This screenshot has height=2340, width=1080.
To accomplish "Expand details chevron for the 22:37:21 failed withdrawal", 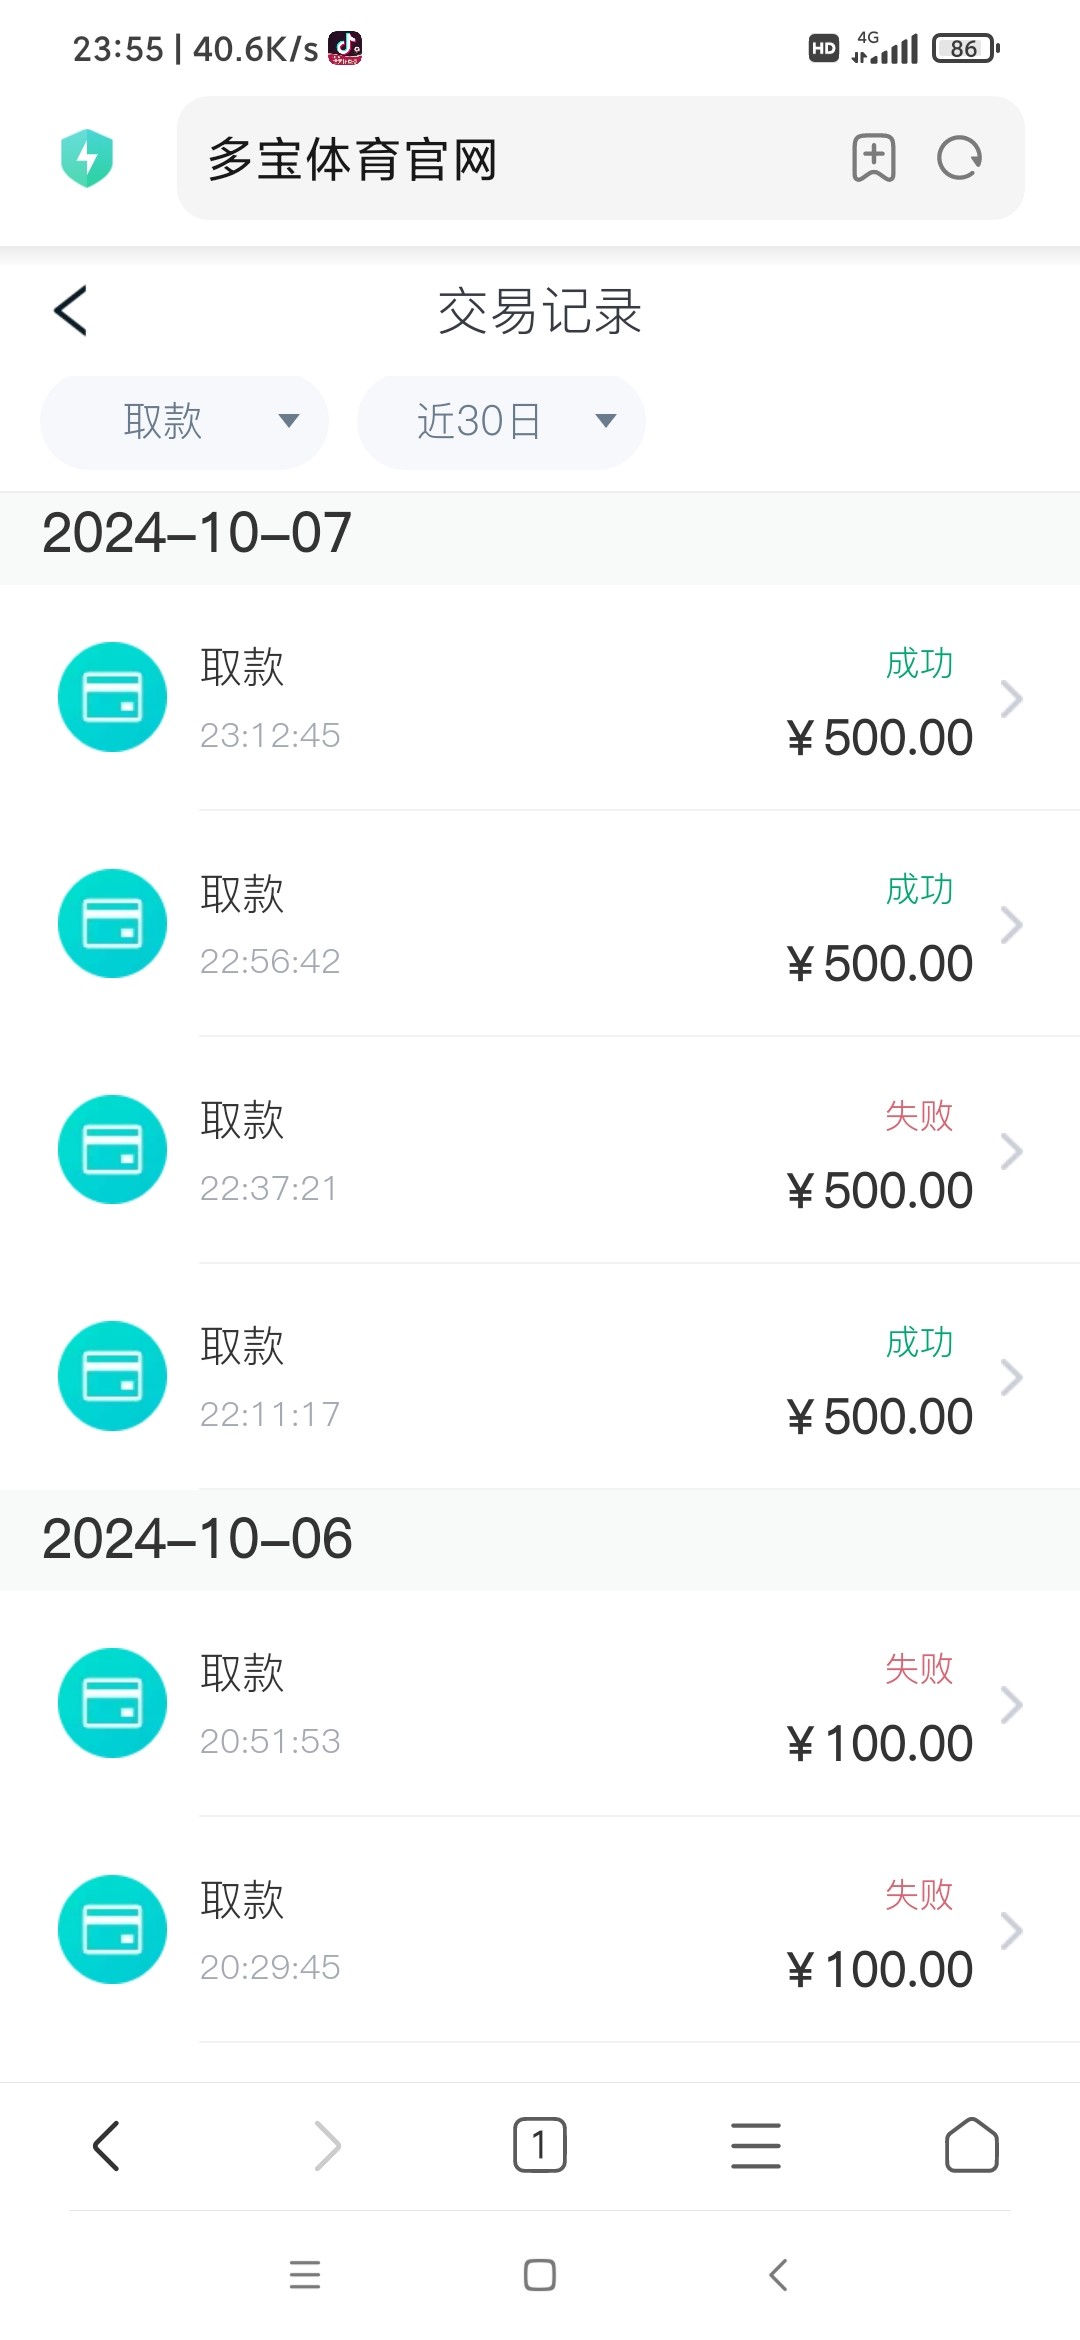I will 1011,1151.
